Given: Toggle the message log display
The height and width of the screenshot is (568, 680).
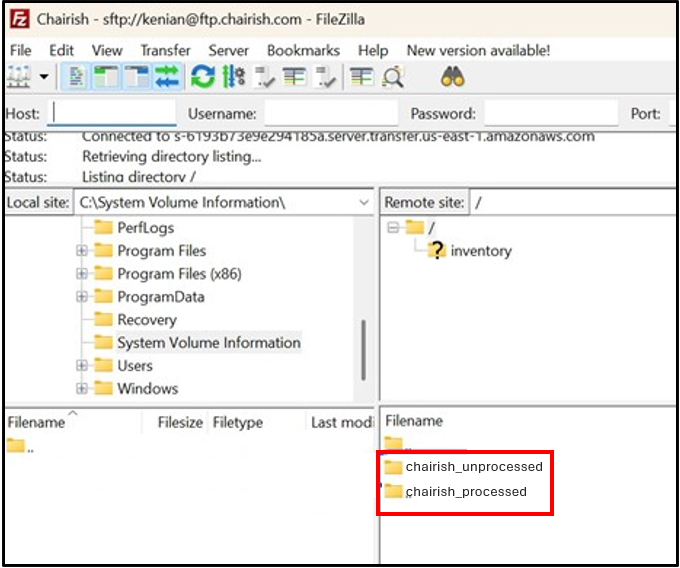Looking at the screenshot, I should tap(76, 77).
